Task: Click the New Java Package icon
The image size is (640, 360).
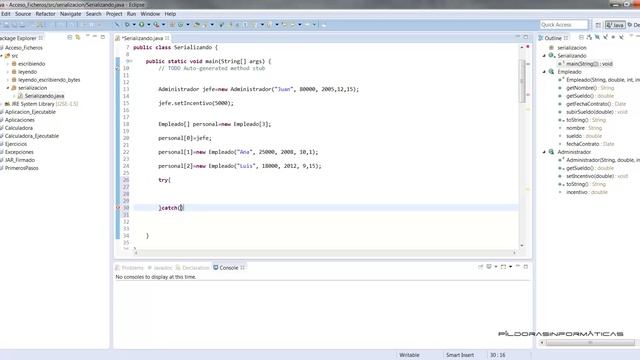Action: pyautogui.click(x=172, y=24)
